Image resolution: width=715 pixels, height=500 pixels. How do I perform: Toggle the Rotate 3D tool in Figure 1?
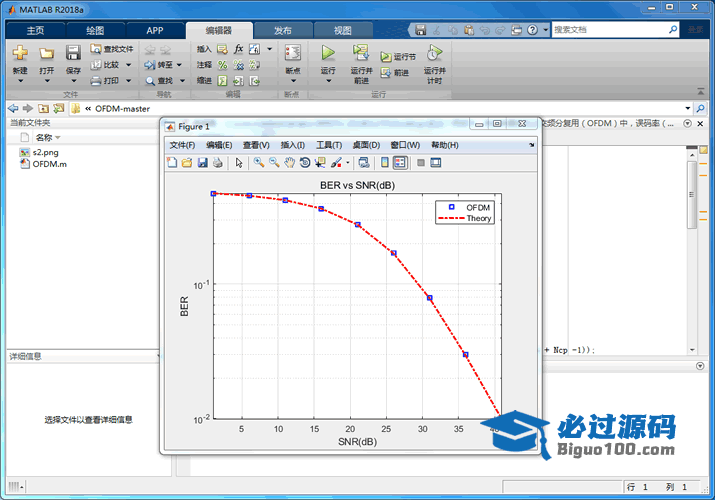[305, 163]
